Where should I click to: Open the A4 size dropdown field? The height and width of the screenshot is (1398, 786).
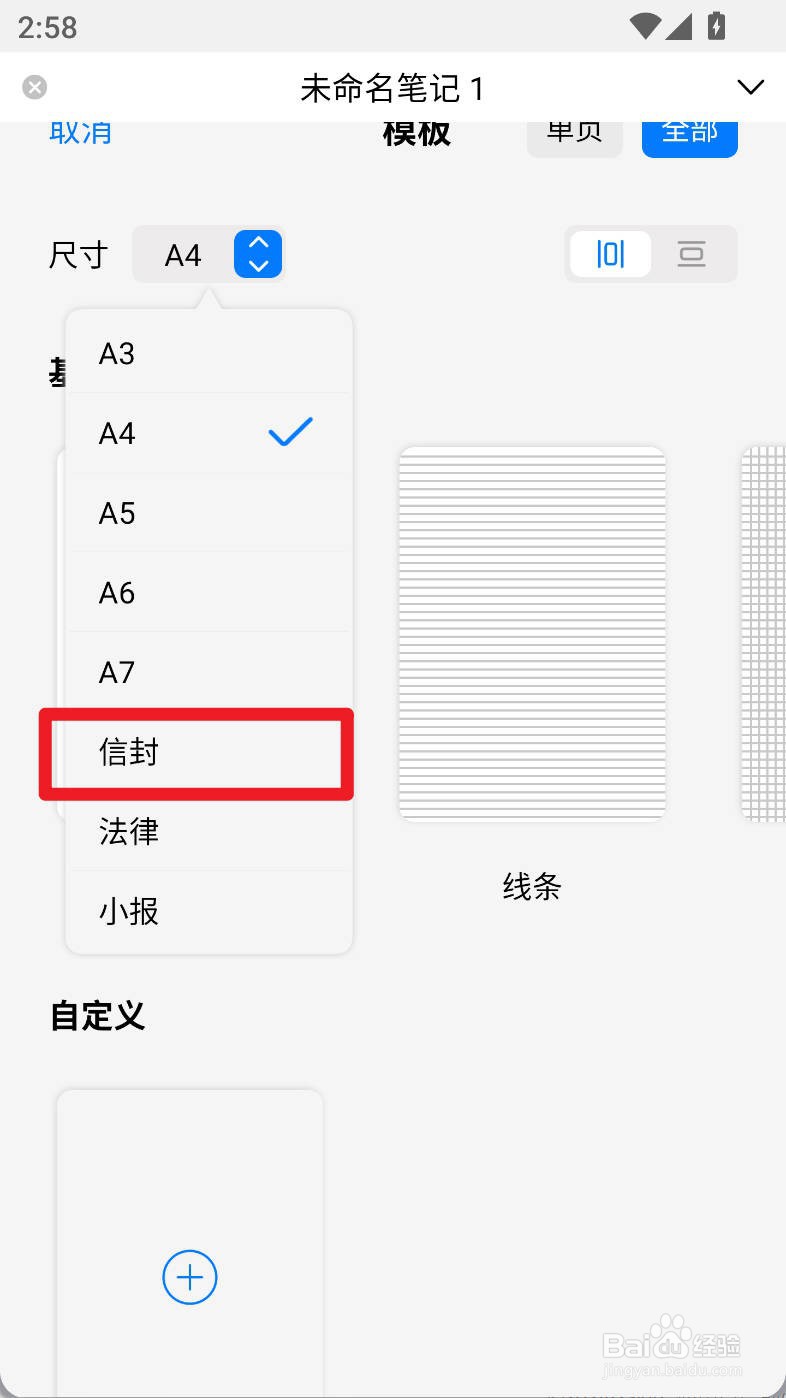coord(208,254)
